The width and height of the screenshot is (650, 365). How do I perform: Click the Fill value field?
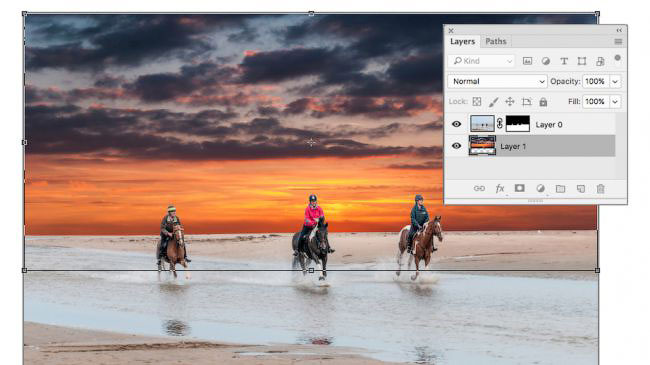595,102
